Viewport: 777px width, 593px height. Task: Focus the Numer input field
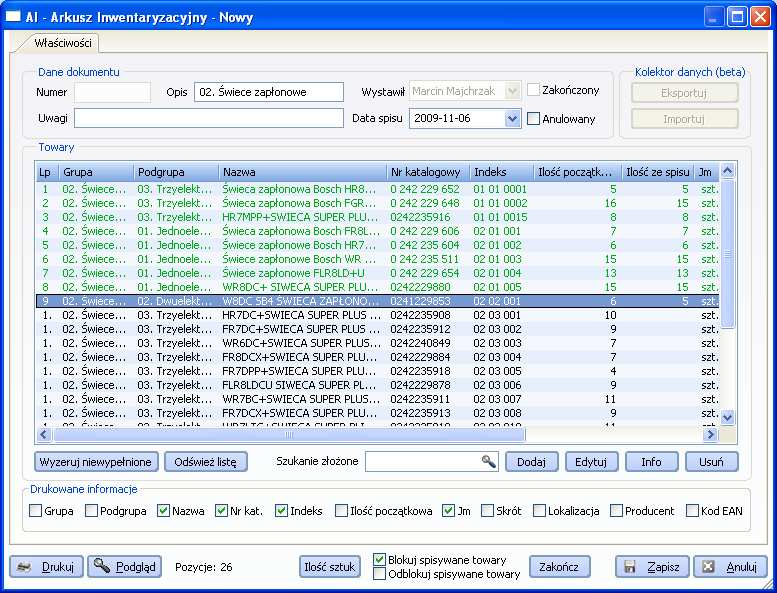click(112, 92)
